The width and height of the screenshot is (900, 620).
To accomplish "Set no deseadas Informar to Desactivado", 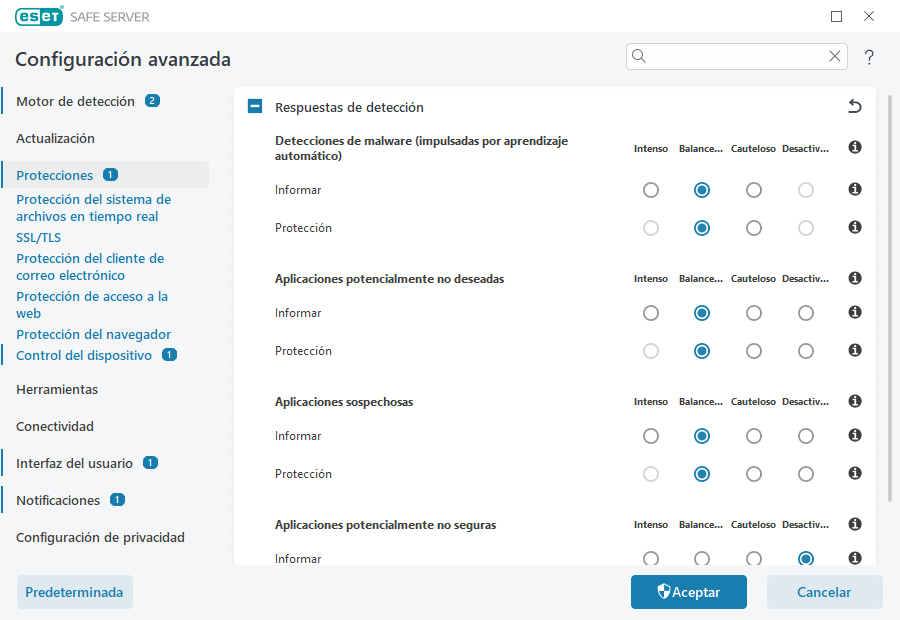I will 805,313.
